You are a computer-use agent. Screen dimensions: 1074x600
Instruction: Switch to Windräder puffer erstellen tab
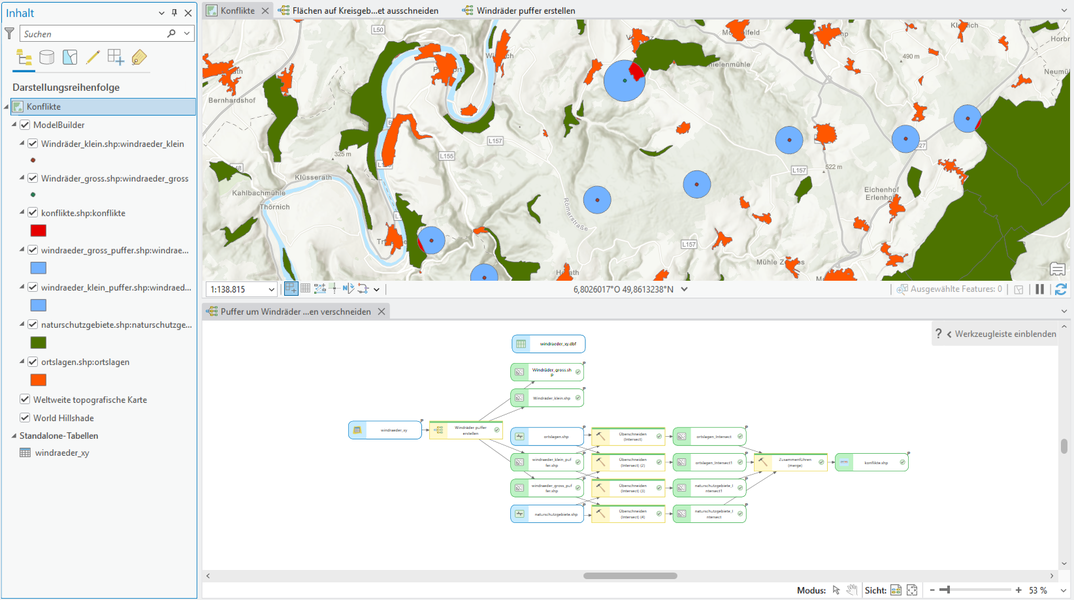[x=525, y=10]
